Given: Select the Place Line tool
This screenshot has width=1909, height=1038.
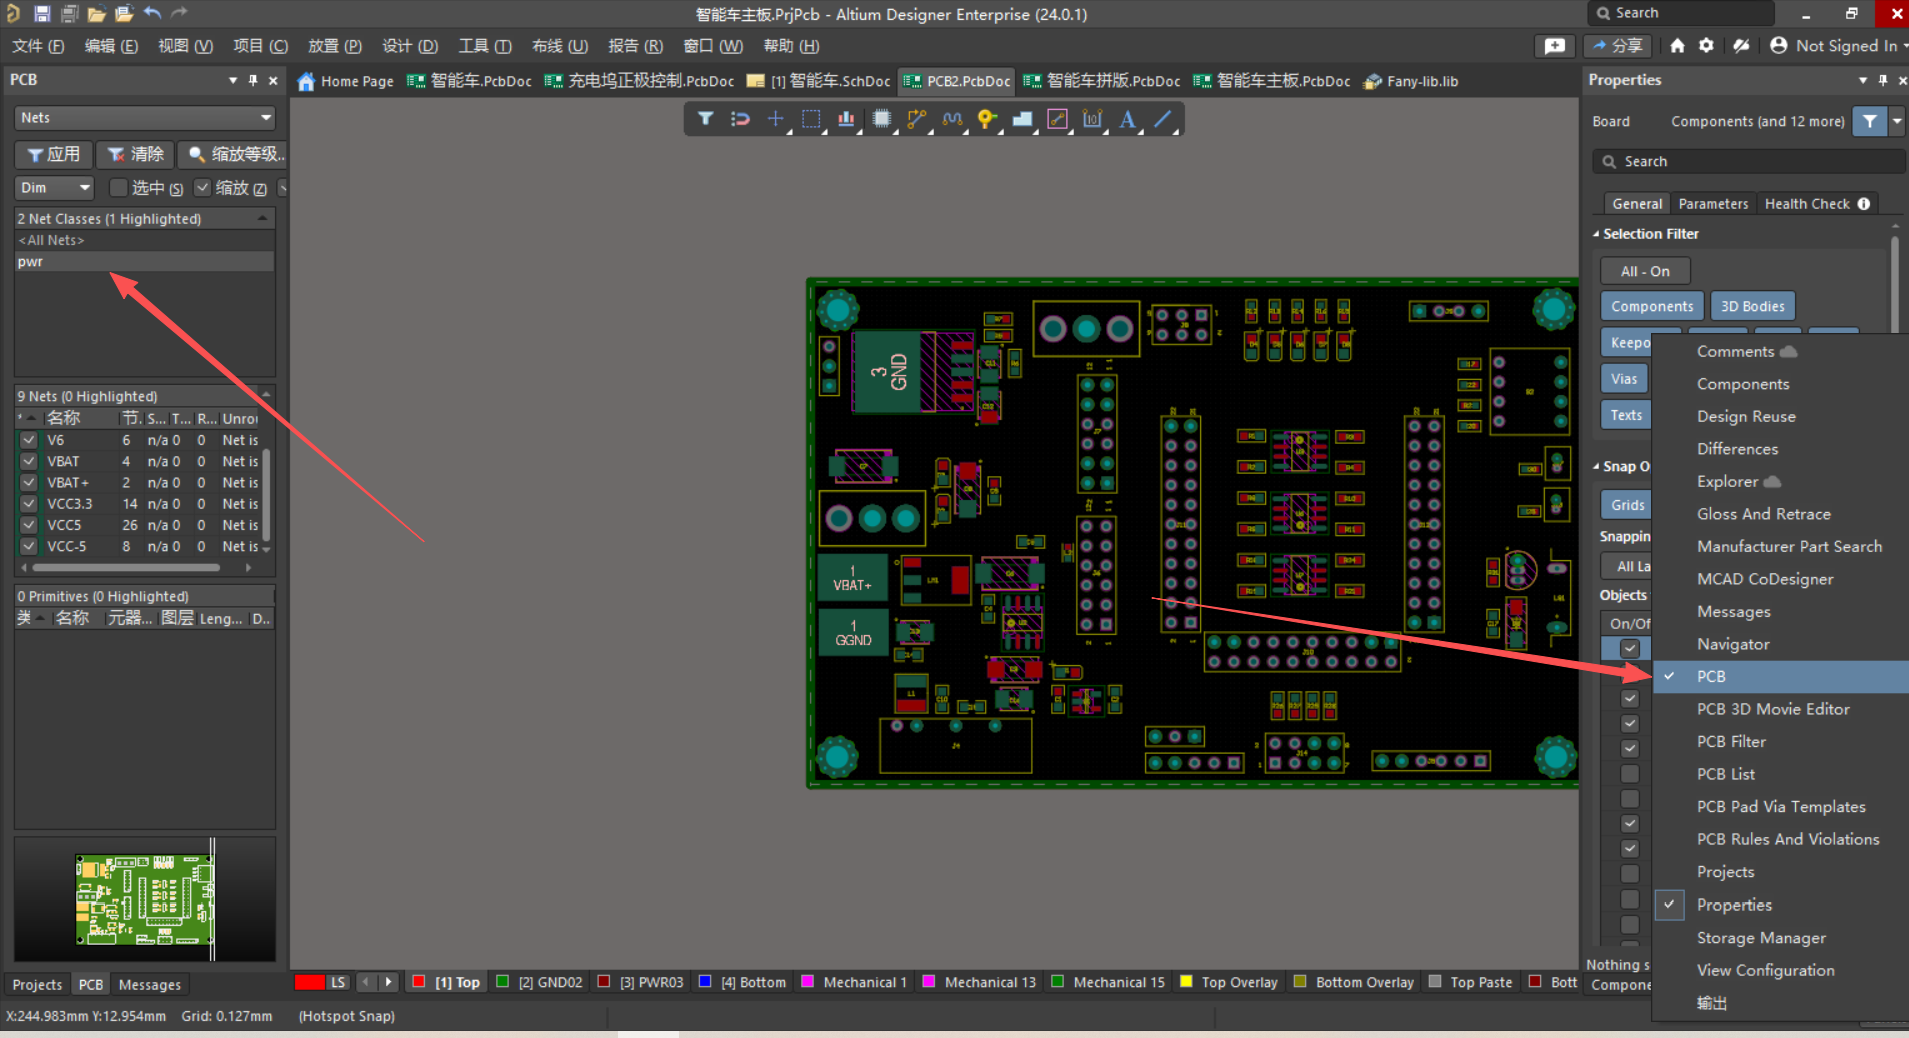Looking at the screenshot, I should point(1162,119).
